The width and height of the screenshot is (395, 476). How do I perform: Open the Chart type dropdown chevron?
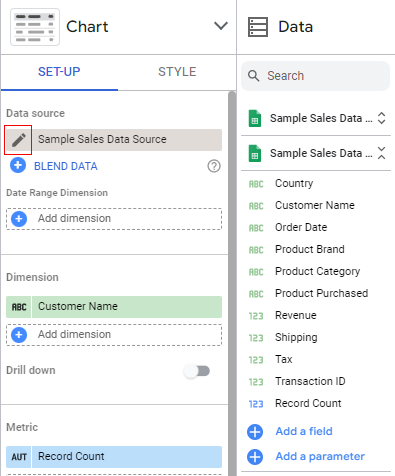[x=221, y=26]
